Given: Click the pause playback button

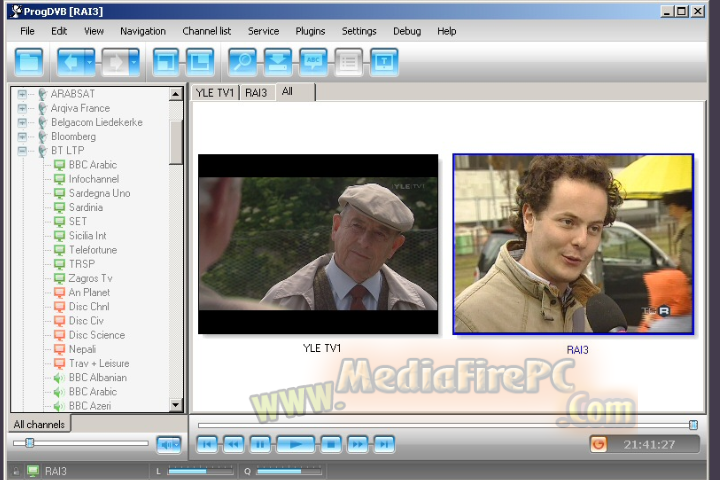Looking at the screenshot, I should 260,444.
